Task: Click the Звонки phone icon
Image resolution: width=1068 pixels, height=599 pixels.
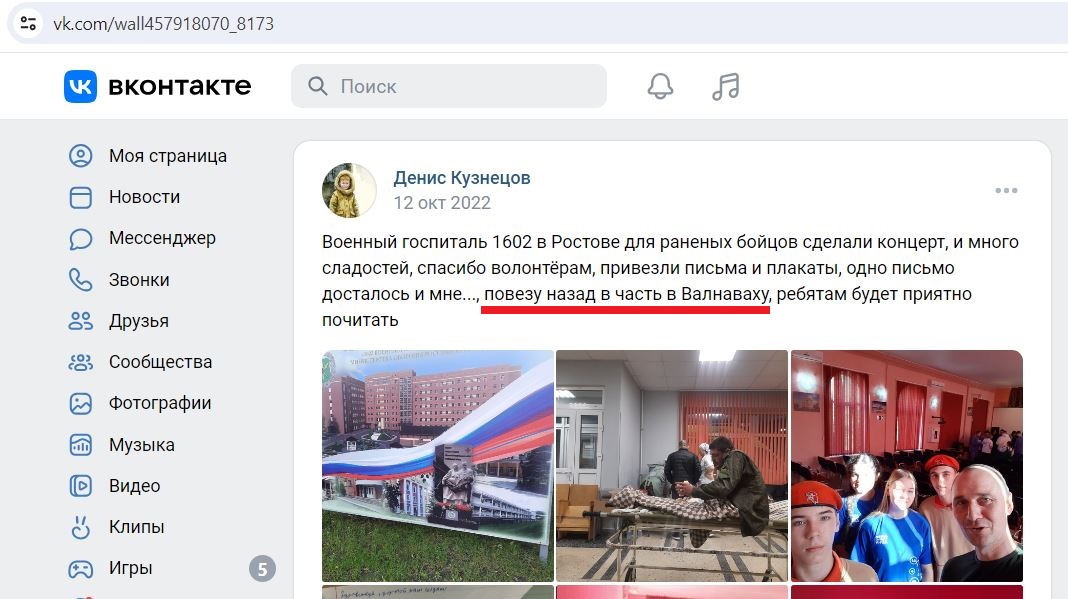Action: pyautogui.click(x=80, y=280)
